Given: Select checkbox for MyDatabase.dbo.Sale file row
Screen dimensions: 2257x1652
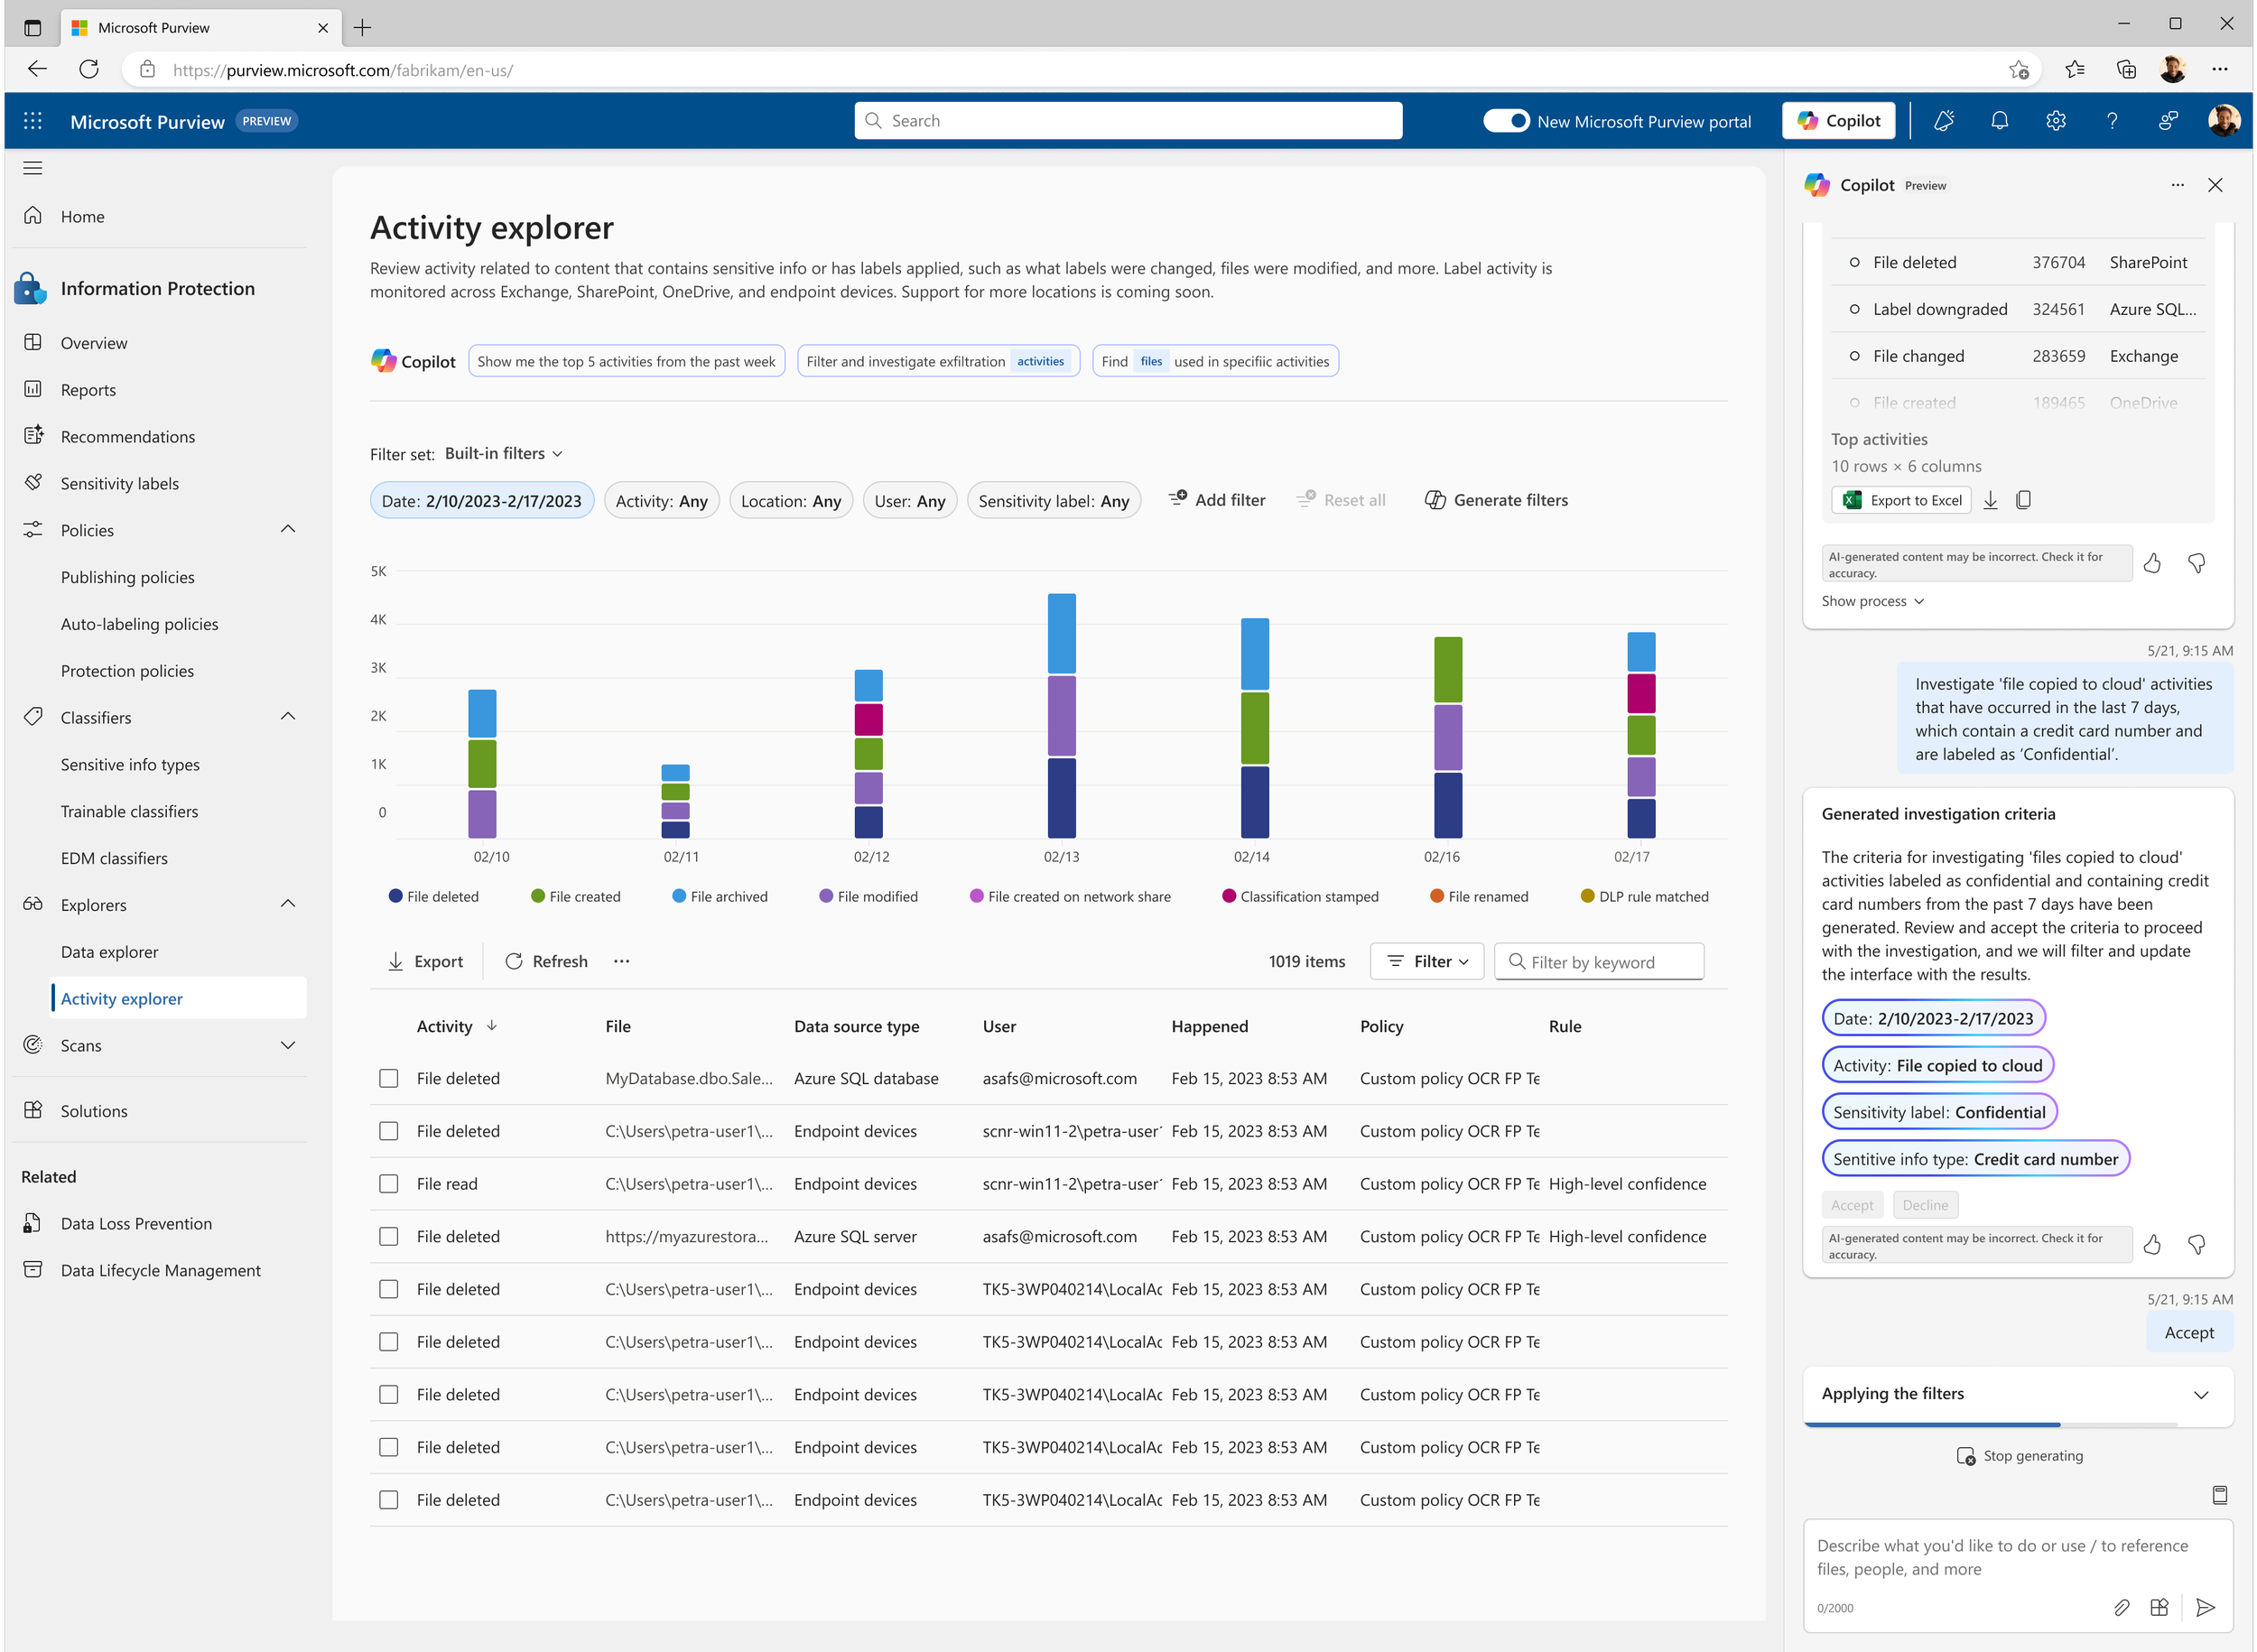Looking at the screenshot, I should click(x=389, y=1078).
